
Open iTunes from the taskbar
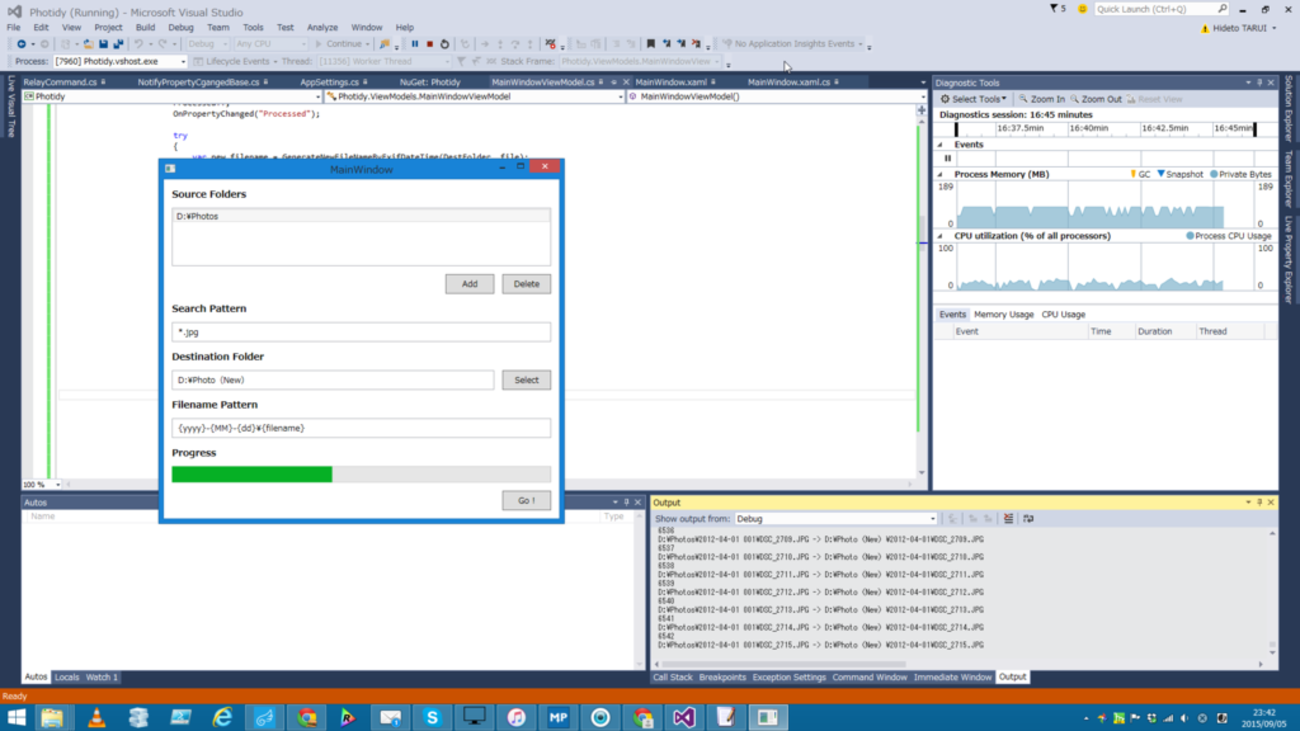point(516,717)
